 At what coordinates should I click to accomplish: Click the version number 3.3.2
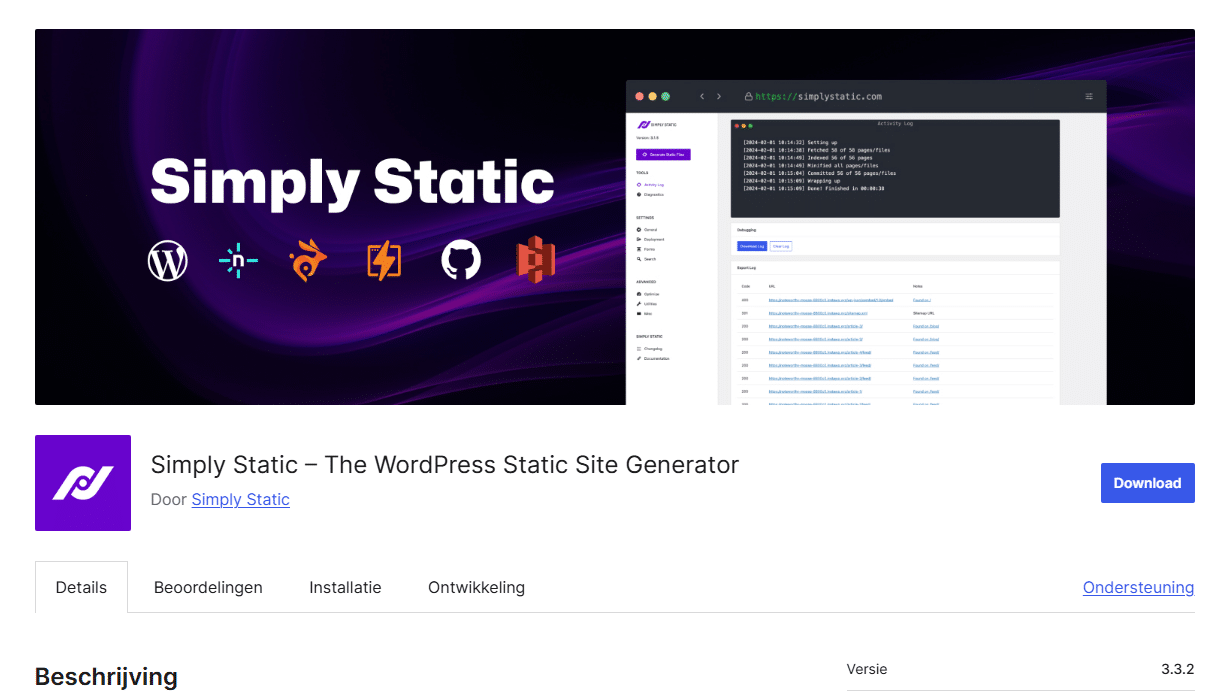pyautogui.click(x=1178, y=669)
